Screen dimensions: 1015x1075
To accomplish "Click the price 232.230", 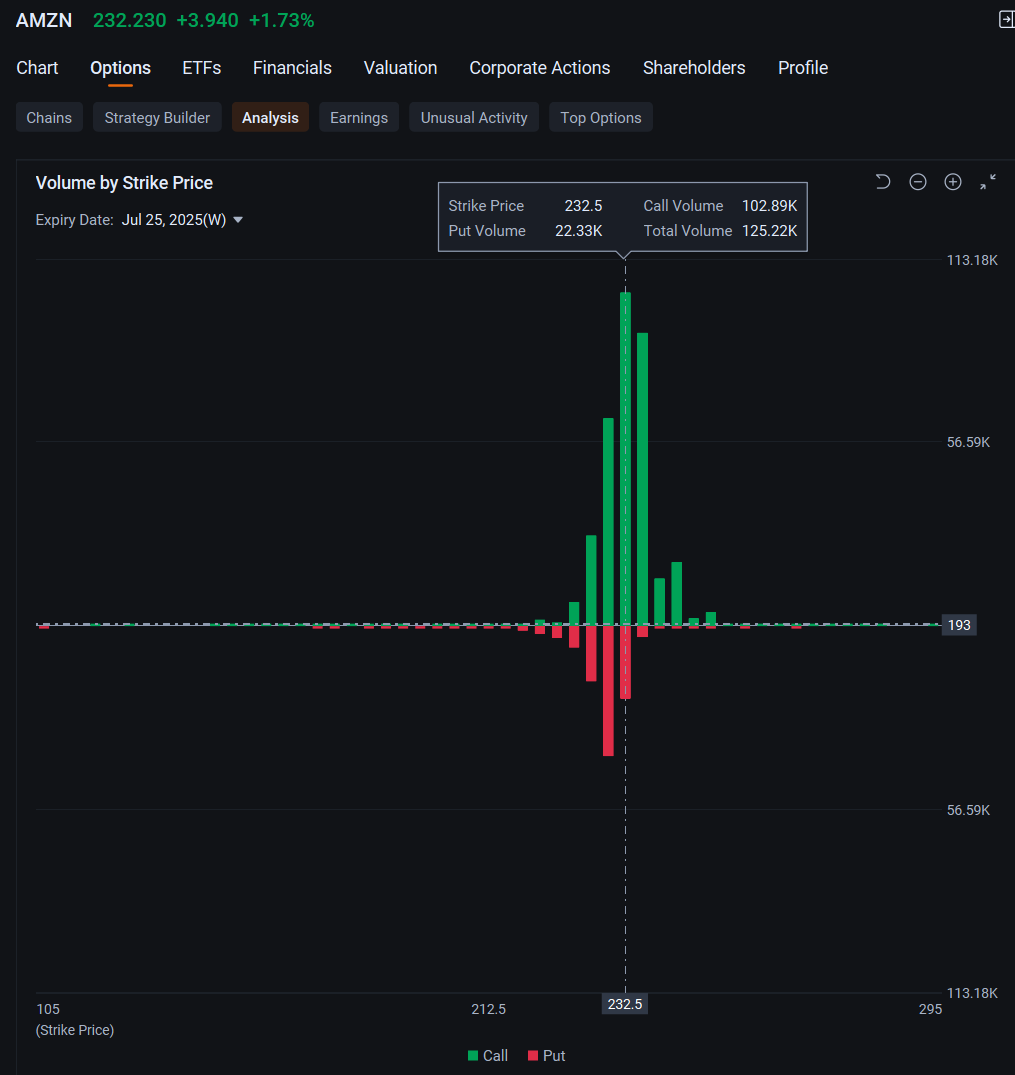I will coord(130,21).
